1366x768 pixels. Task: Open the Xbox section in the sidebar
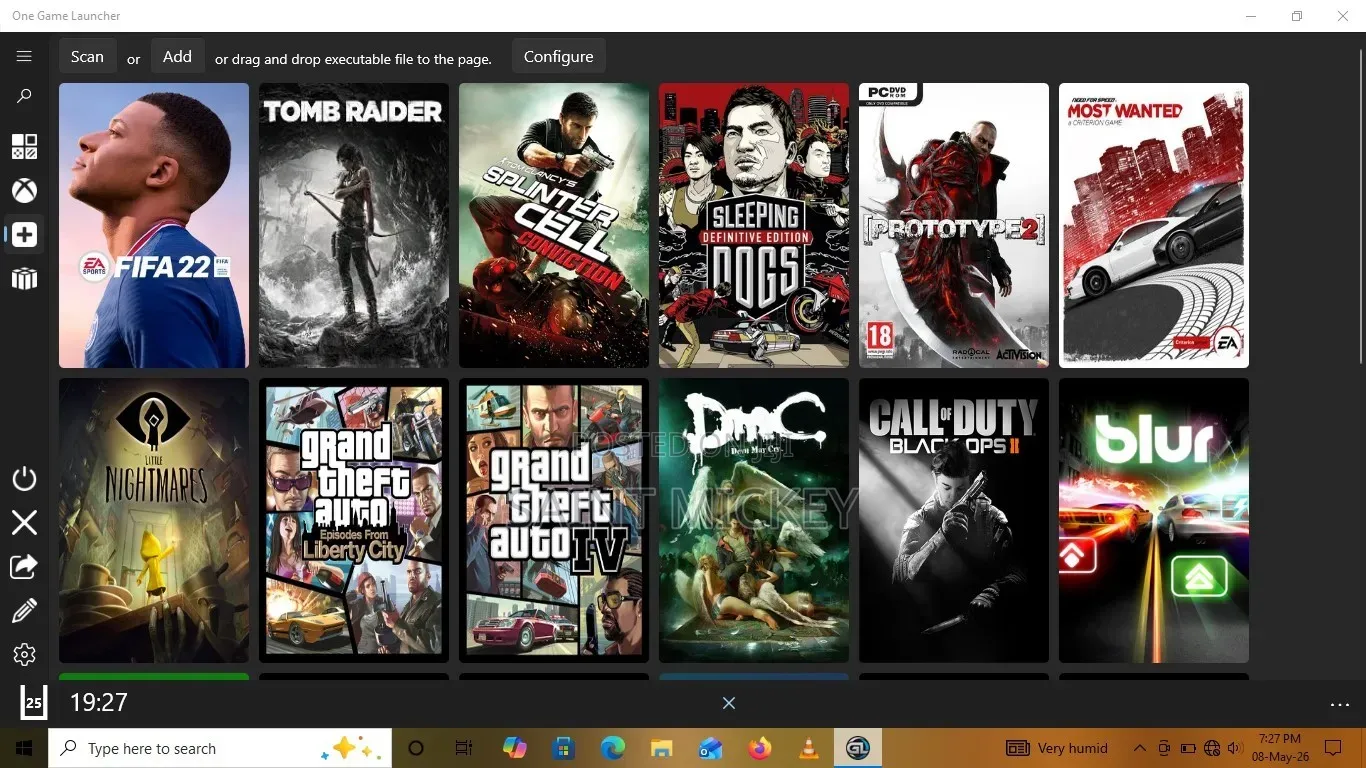tap(24, 190)
